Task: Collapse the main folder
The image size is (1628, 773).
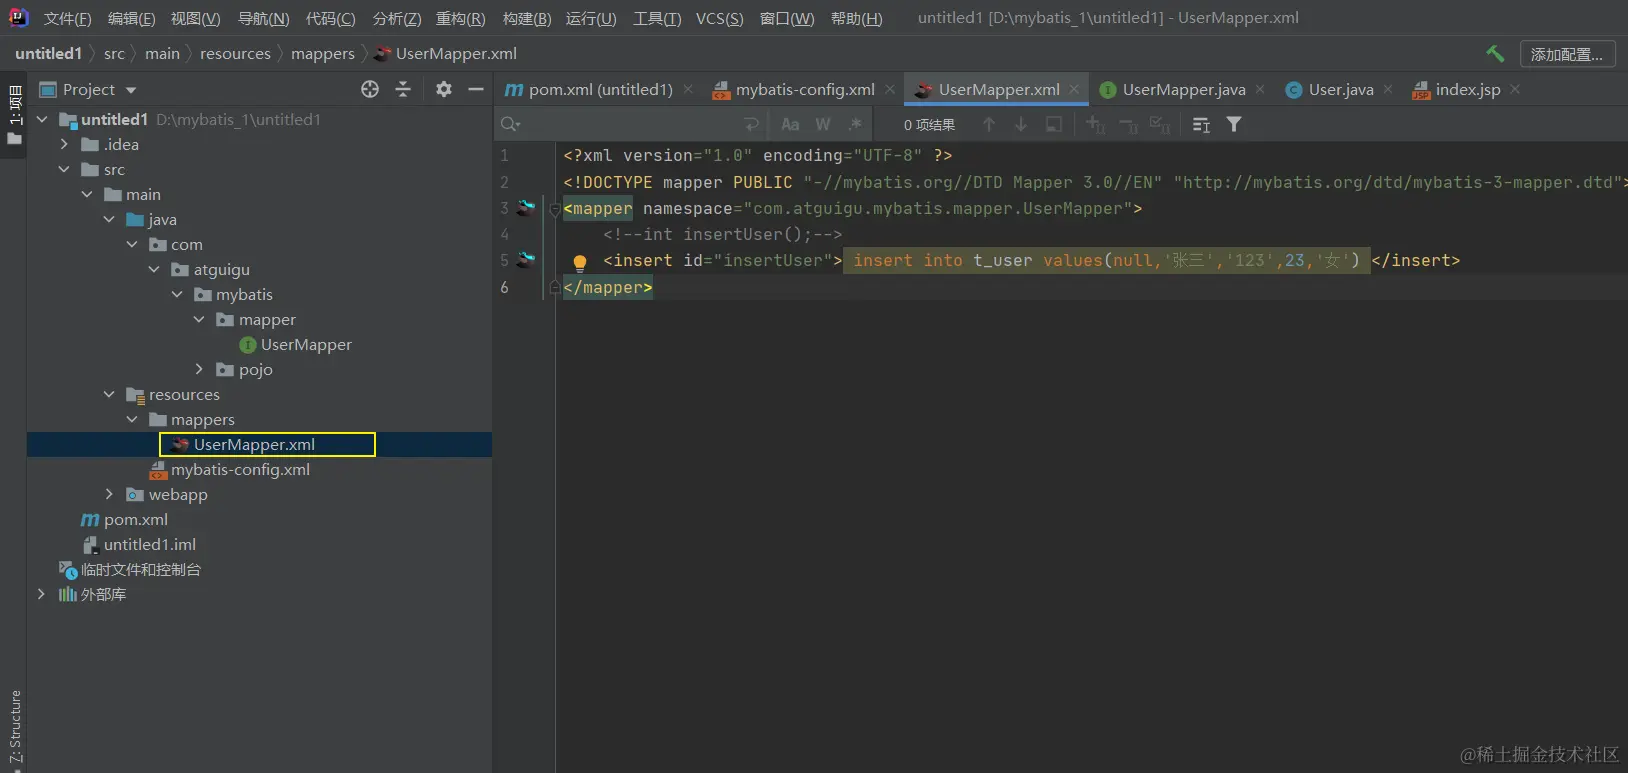Action: (87, 194)
